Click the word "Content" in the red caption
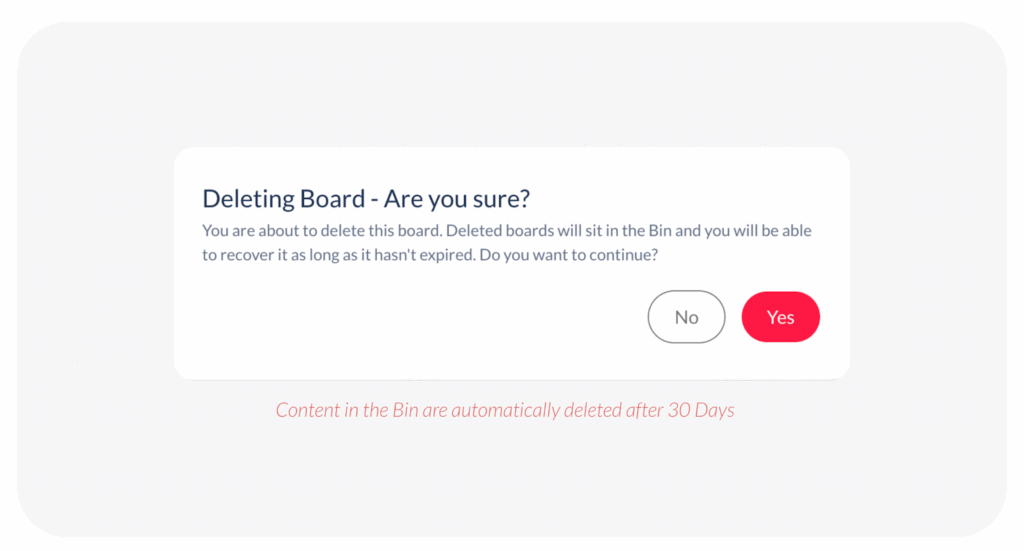This screenshot has height=551, width=1024. coord(307,411)
